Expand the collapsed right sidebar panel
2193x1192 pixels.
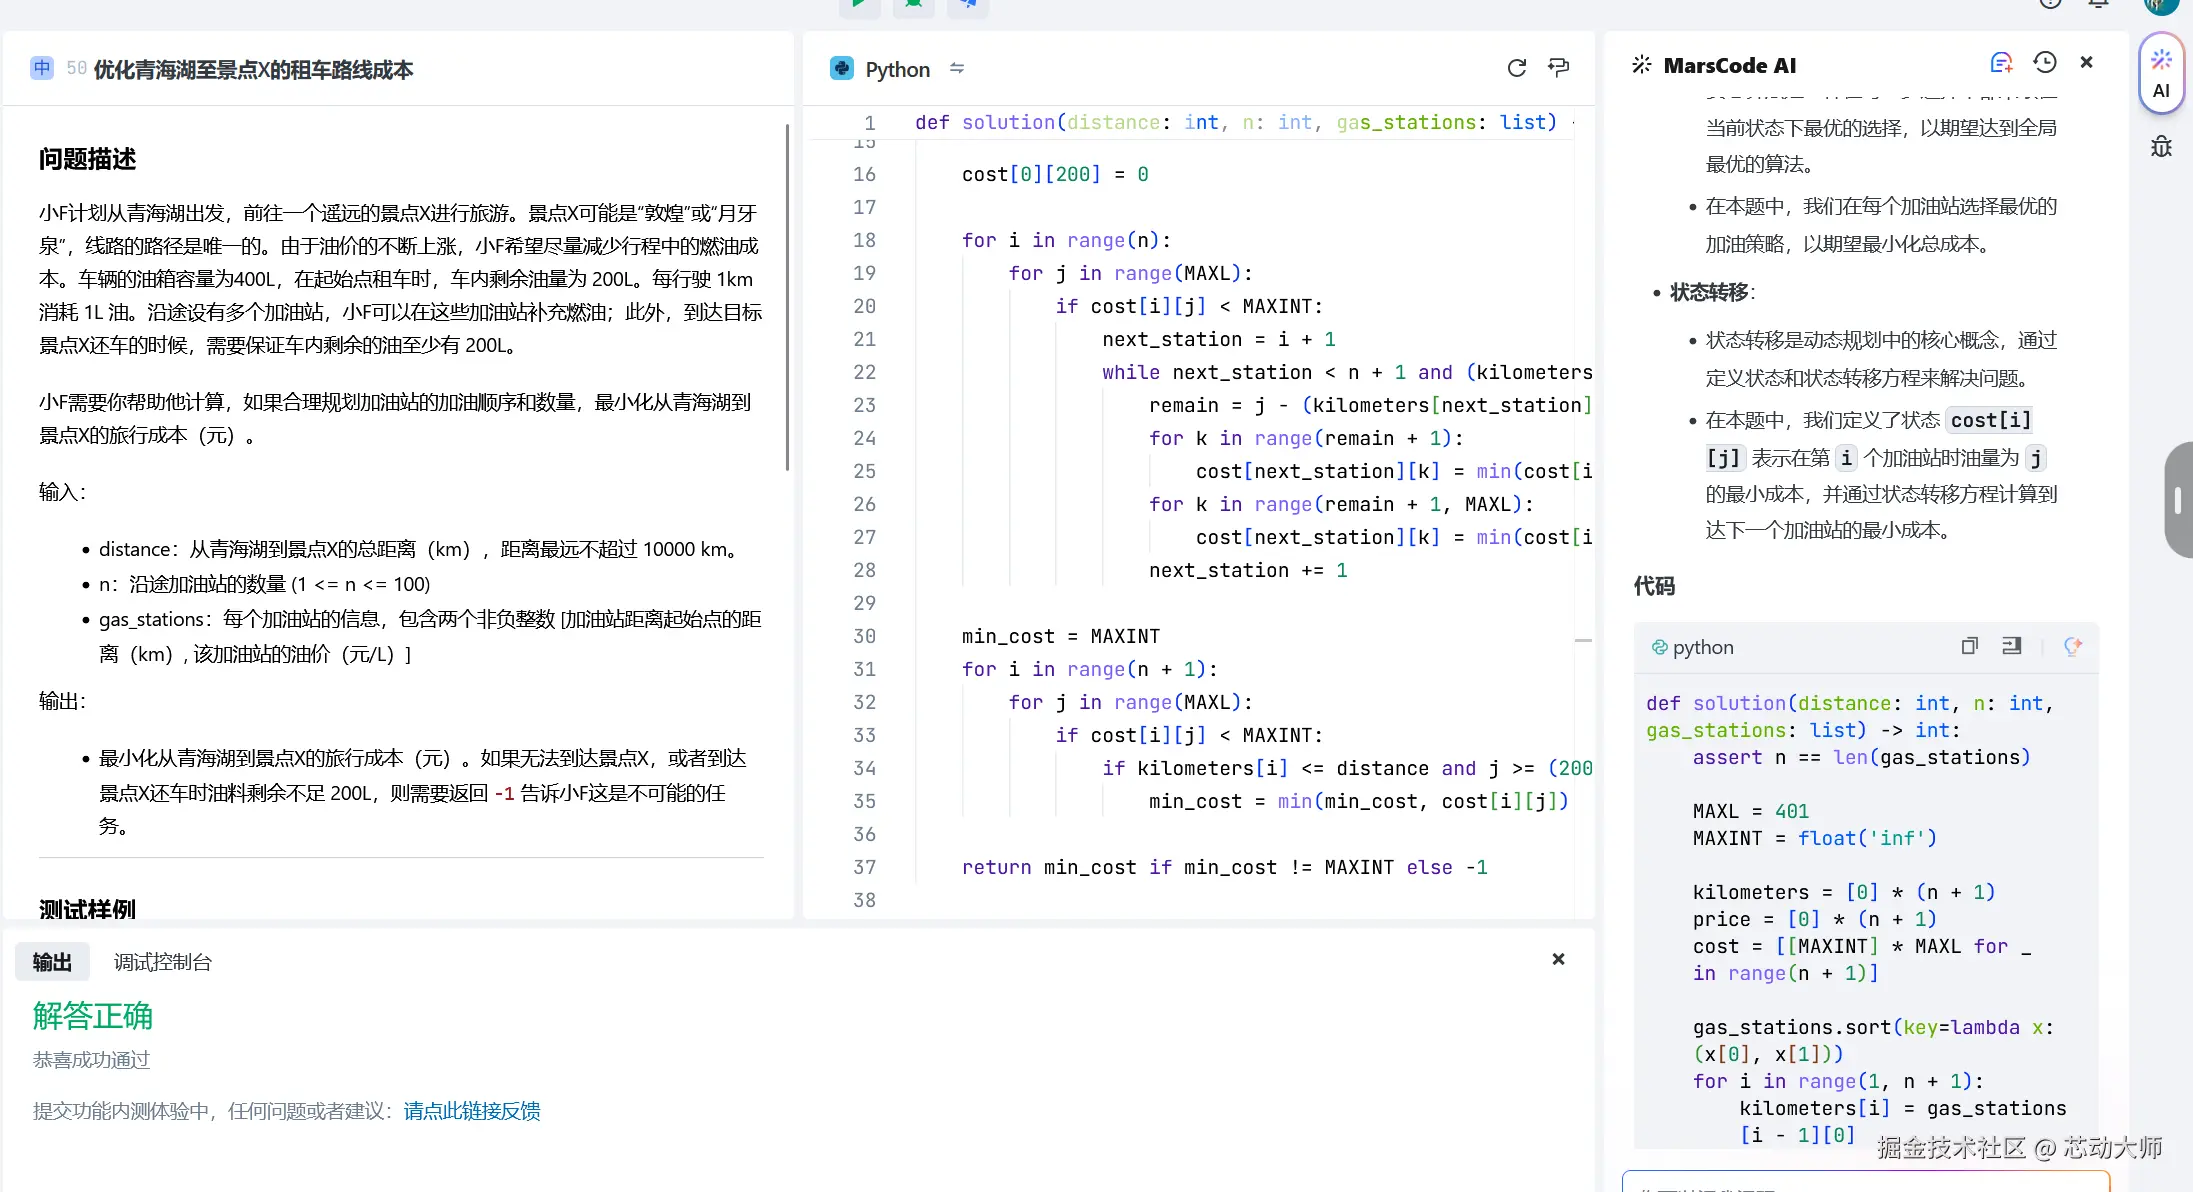click(2178, 500)
